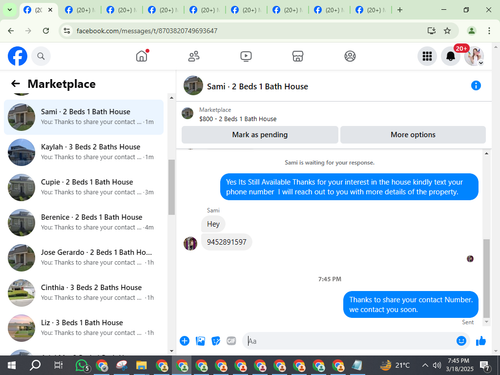This screenshot has width=500, height=375.
Task: Open the Facebook logo home link
Action: point(17,56)
